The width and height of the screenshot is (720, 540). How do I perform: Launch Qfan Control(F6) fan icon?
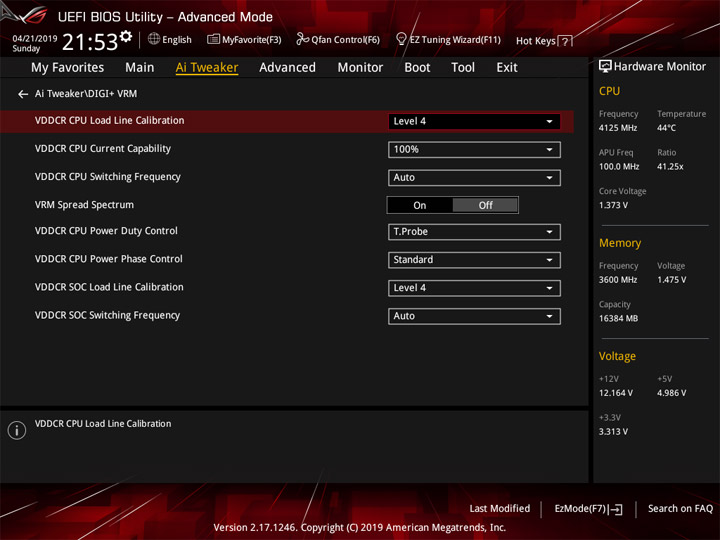(302, 39)
